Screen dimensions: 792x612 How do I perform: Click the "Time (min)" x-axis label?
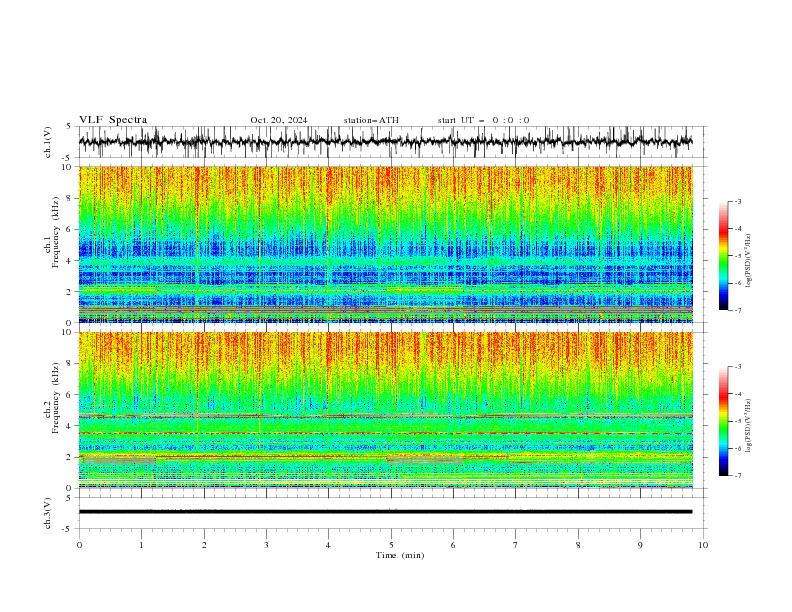tap(400, 555)
